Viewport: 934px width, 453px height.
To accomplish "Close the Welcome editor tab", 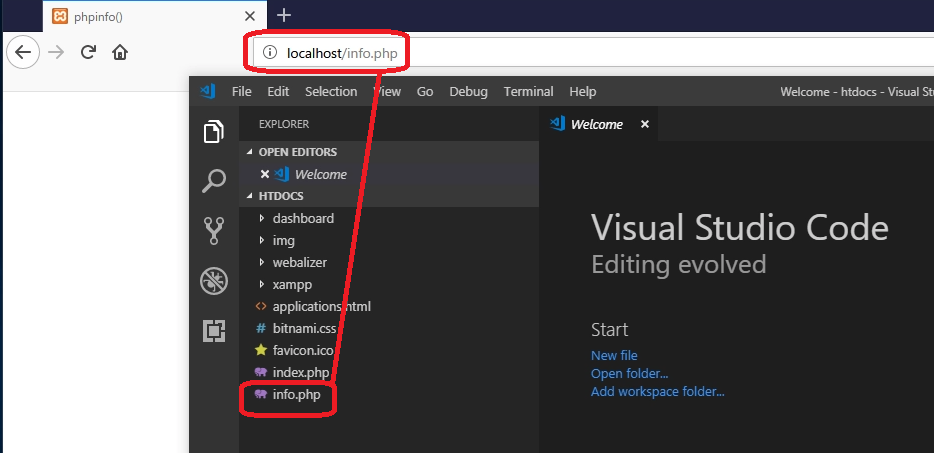I will [x=645, y=124].
